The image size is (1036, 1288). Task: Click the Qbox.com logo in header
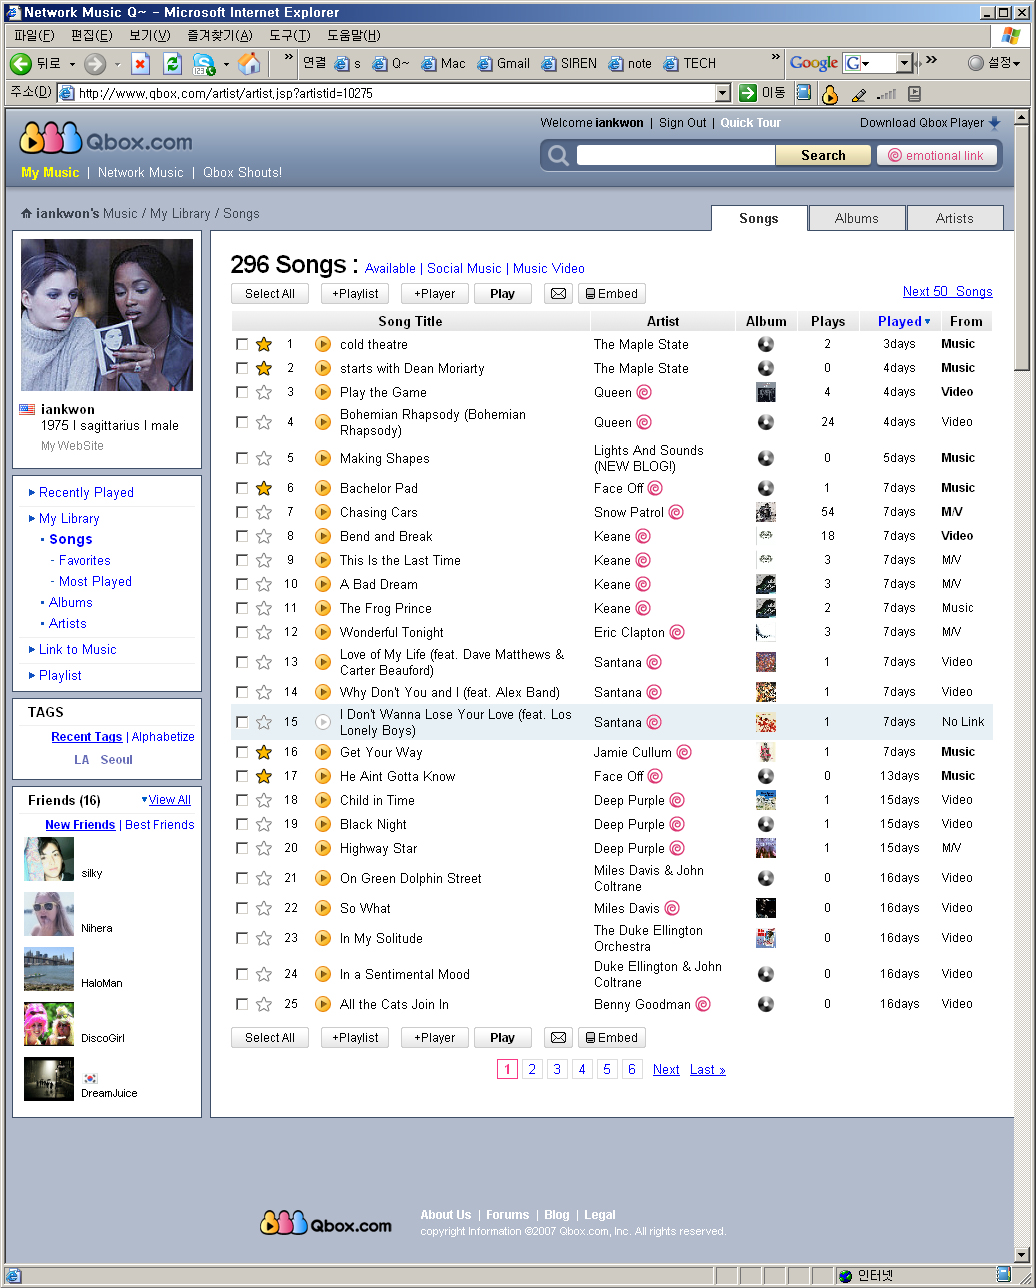106,139
